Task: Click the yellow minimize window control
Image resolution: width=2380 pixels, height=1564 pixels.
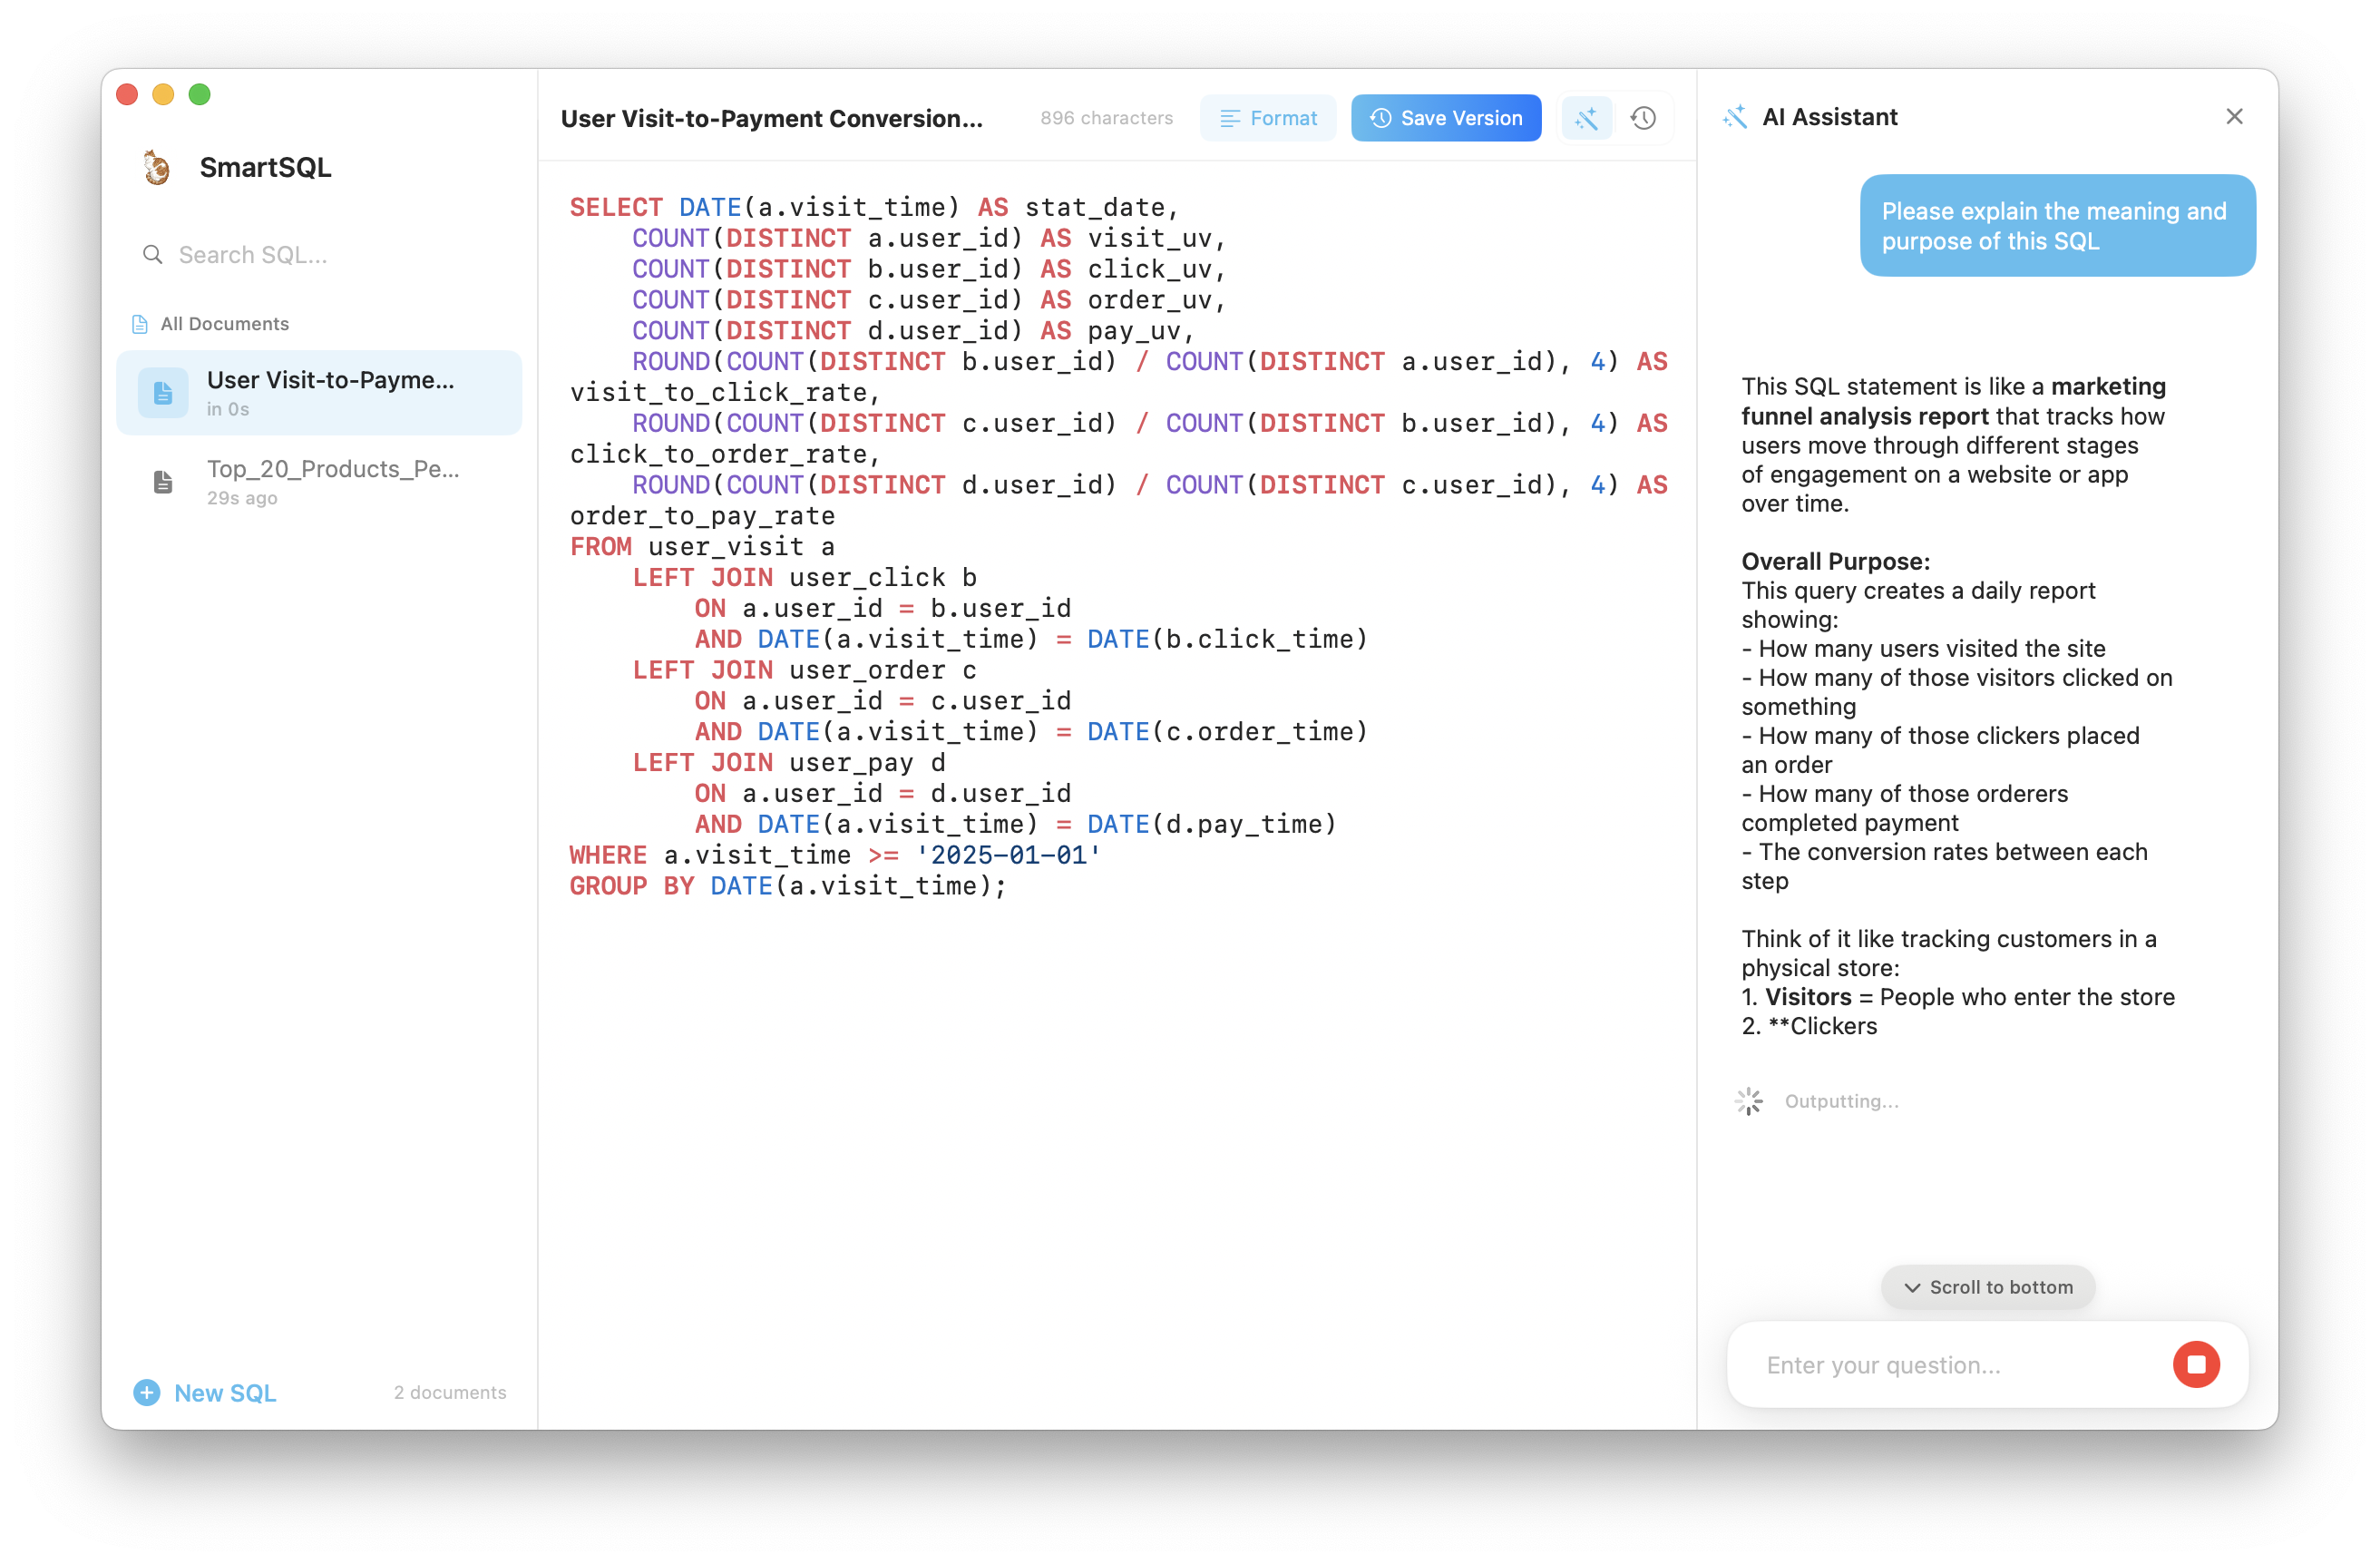Action: pyautogui.click(x=163, y=94)
